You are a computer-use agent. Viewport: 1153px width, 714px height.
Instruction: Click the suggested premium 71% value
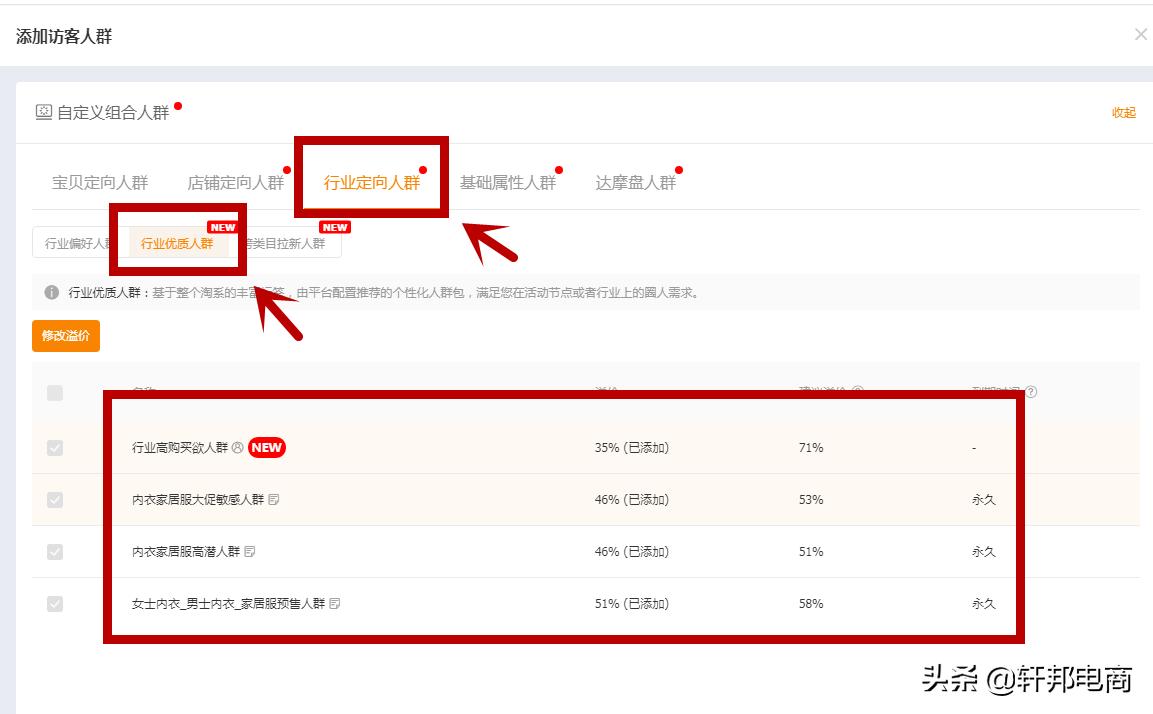[x=811, y=448]
